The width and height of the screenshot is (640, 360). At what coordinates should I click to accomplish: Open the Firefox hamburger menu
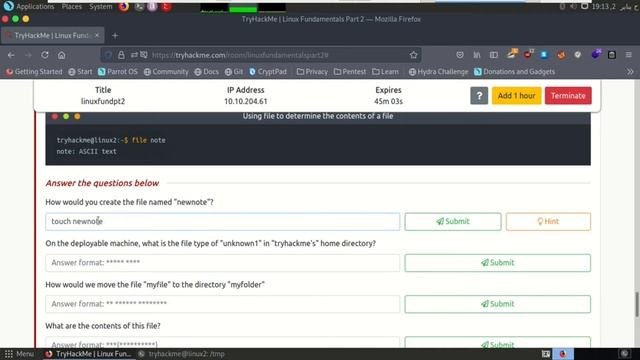[629, 55]
